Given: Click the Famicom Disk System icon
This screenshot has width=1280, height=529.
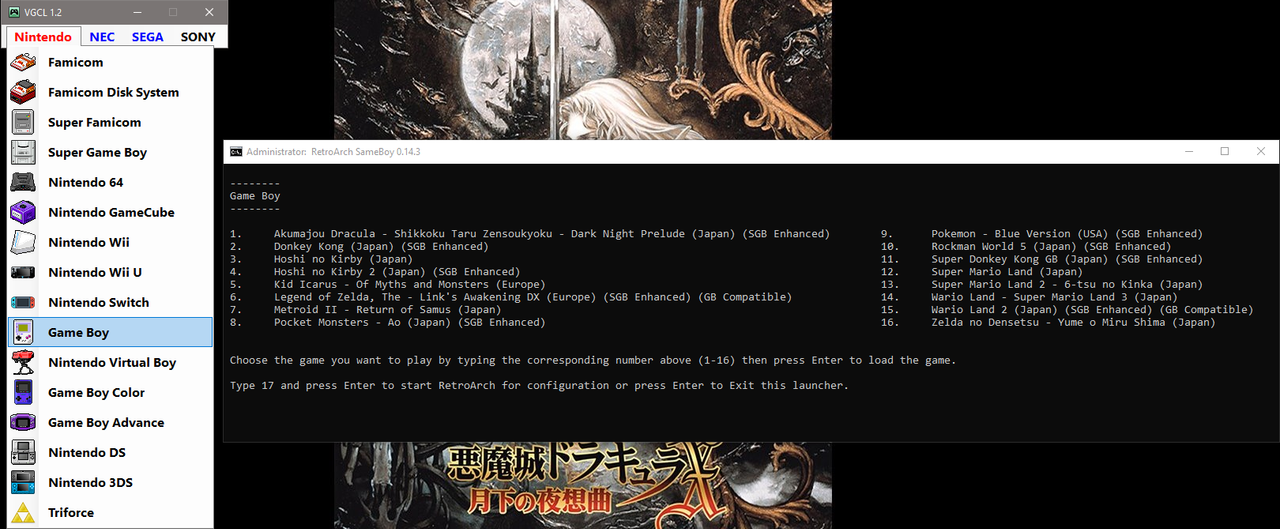Looking at the screenshot, I should (x=23, y=92).
